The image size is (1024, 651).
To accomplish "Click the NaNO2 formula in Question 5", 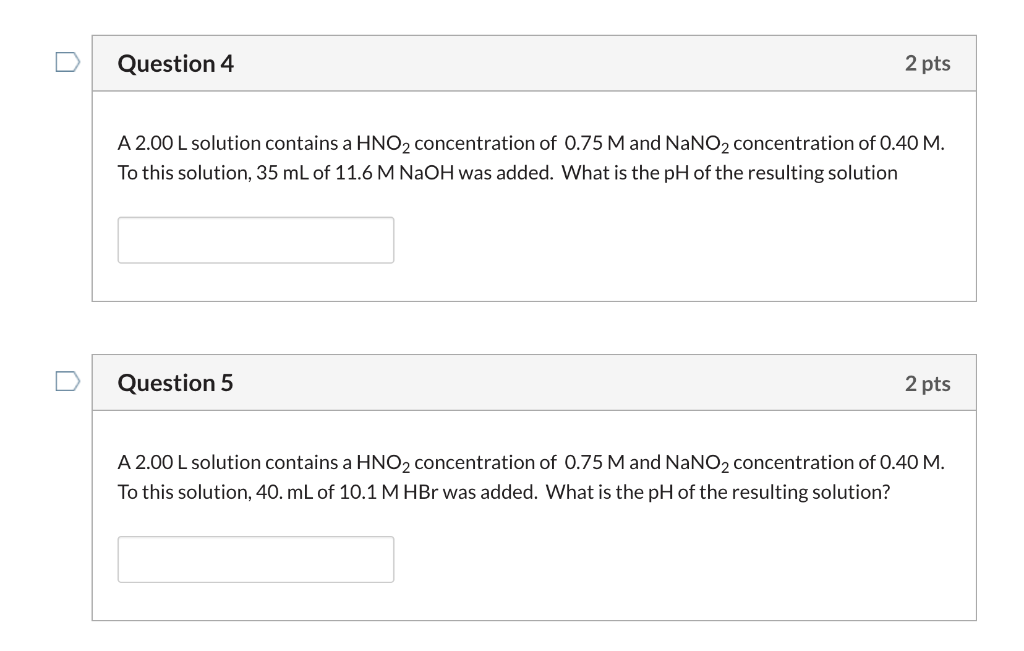I will coord(697,463).
